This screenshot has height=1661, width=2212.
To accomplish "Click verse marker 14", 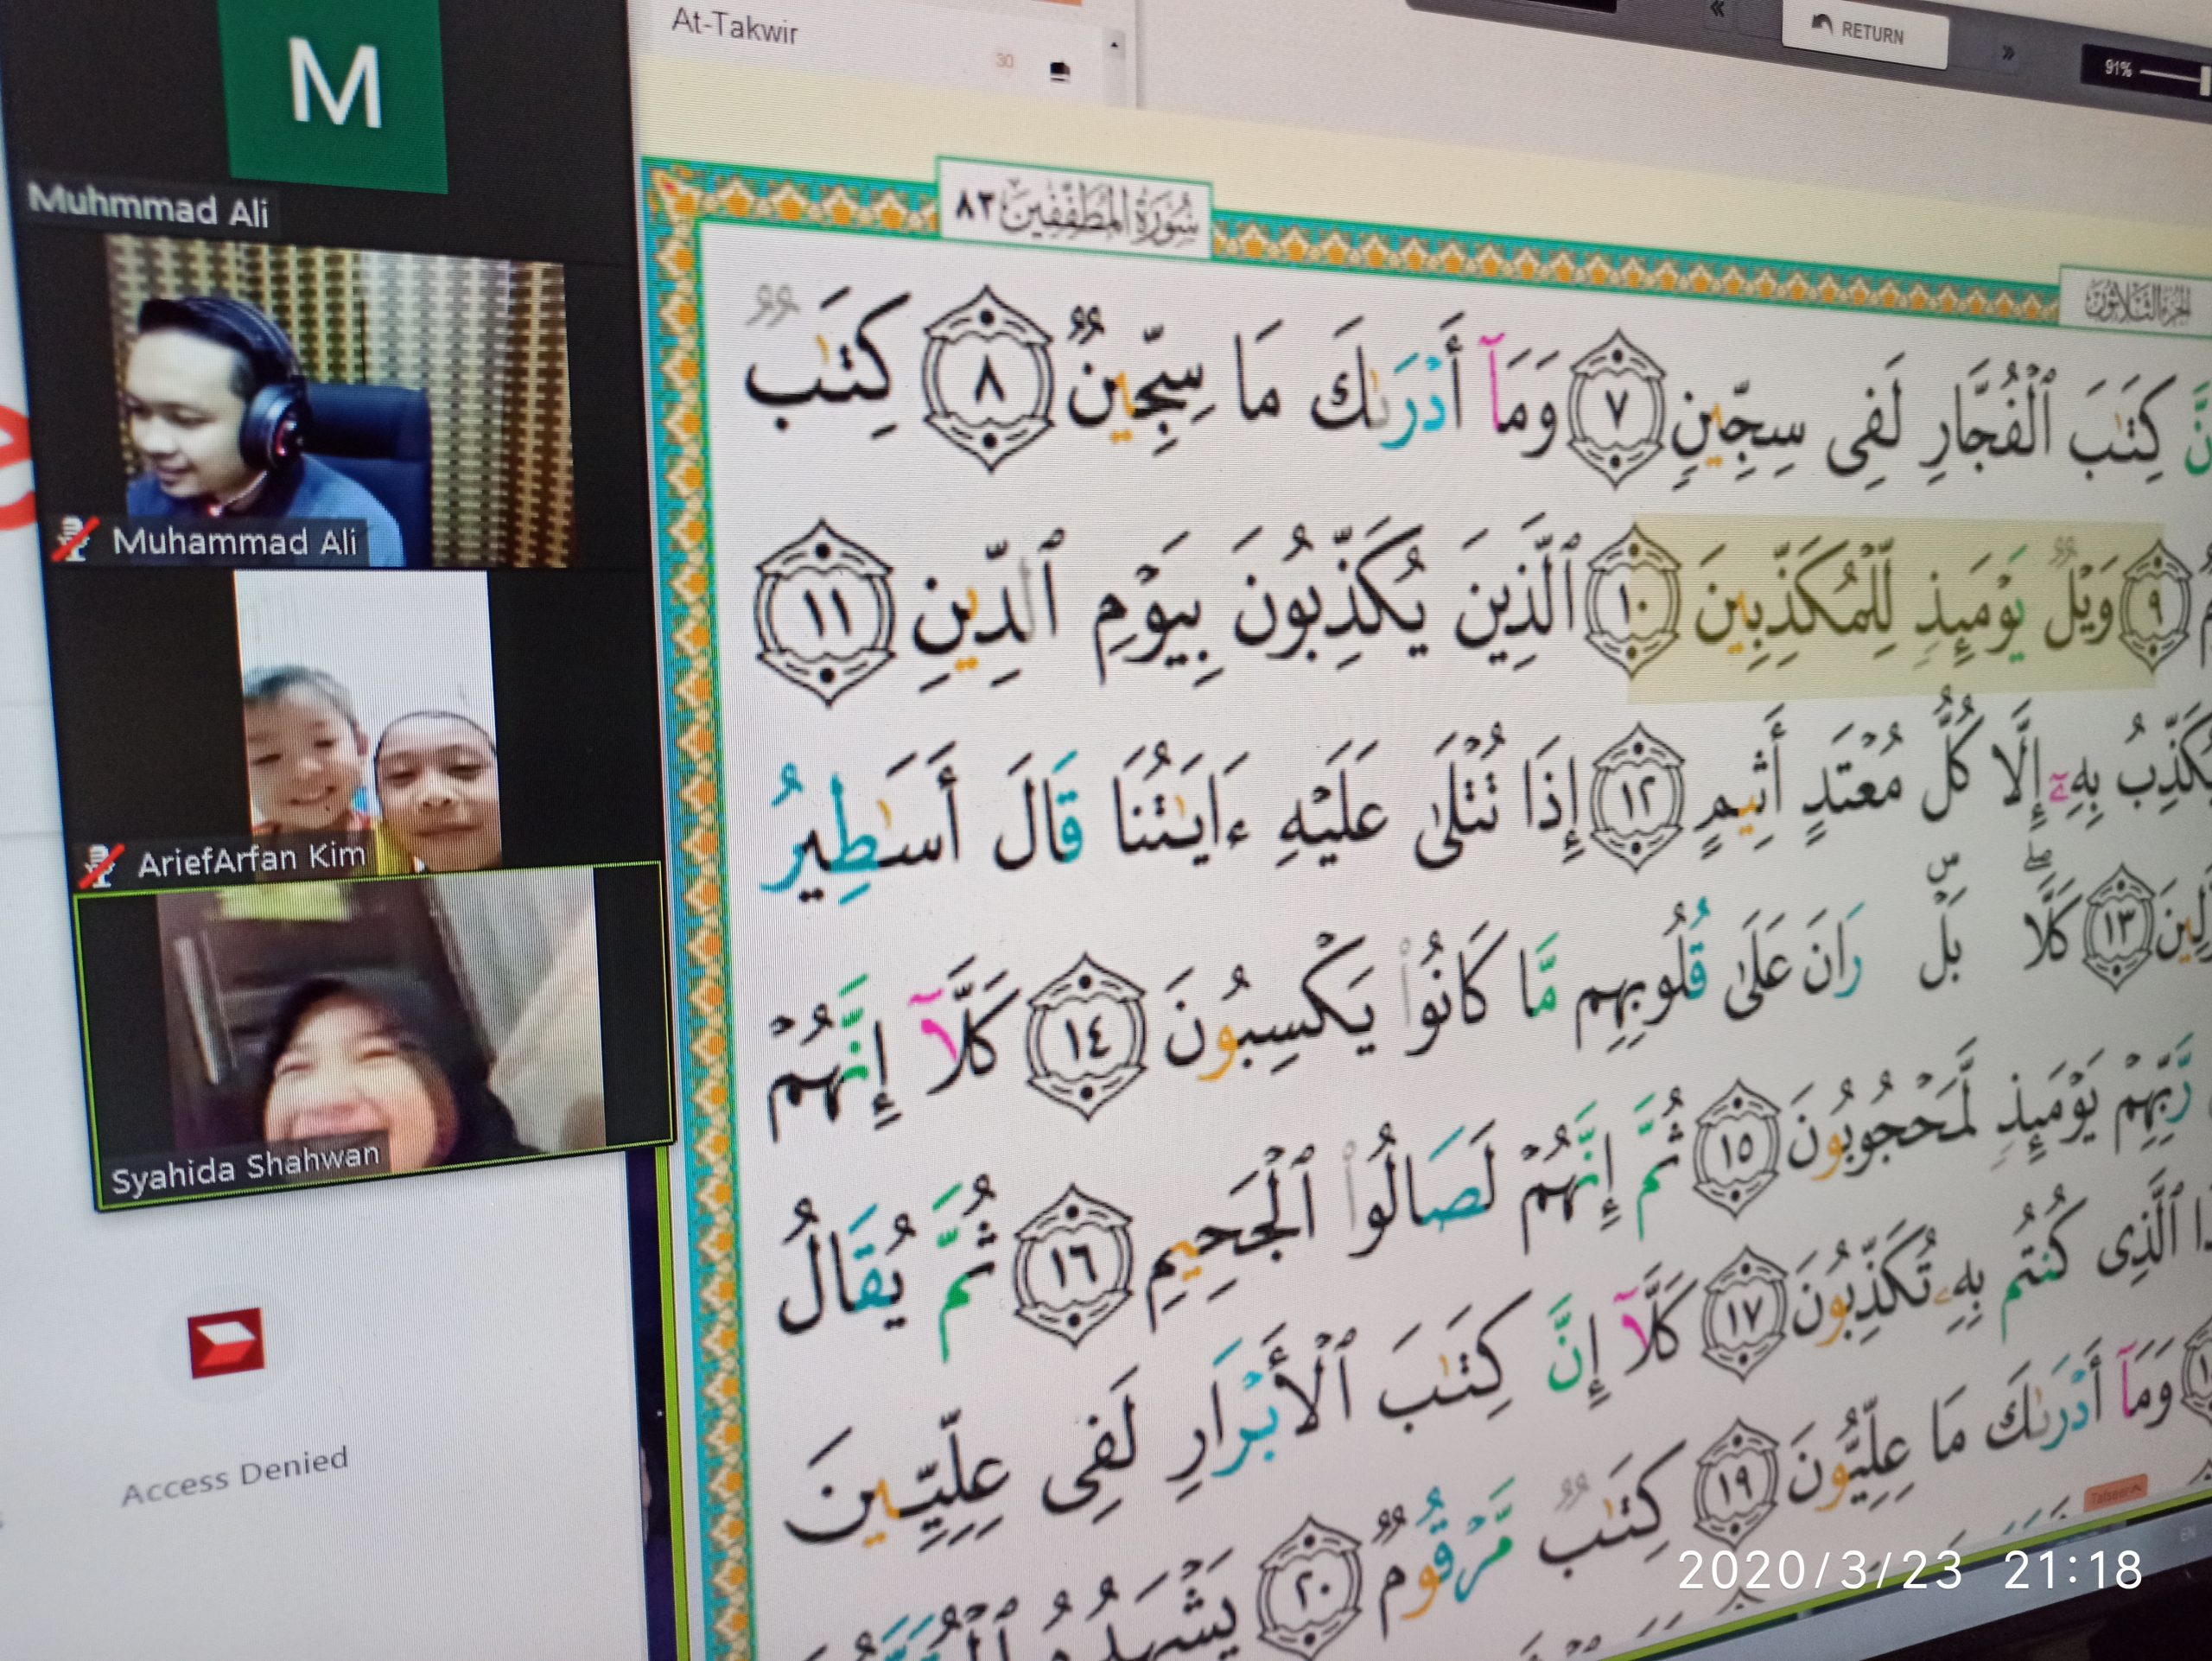I will [1086, 1037].
